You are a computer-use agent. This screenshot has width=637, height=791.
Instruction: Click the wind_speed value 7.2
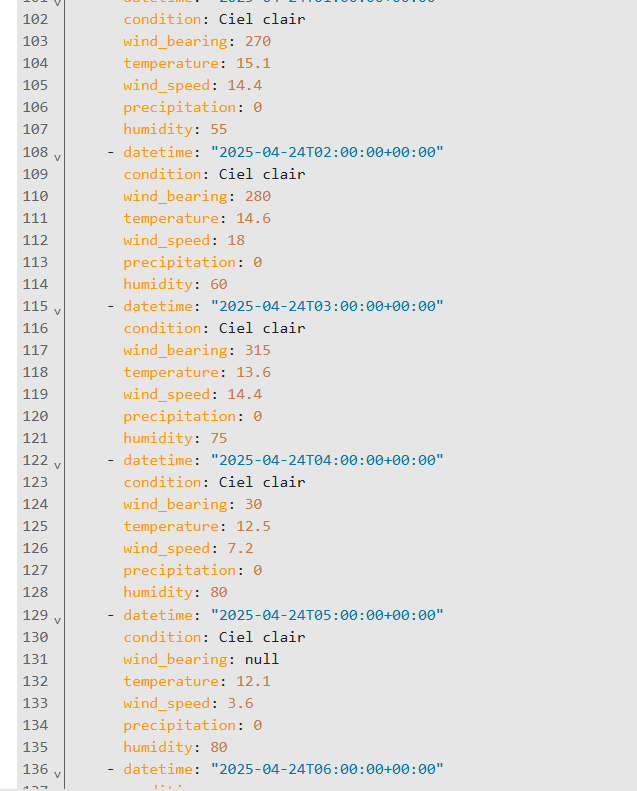241,548
